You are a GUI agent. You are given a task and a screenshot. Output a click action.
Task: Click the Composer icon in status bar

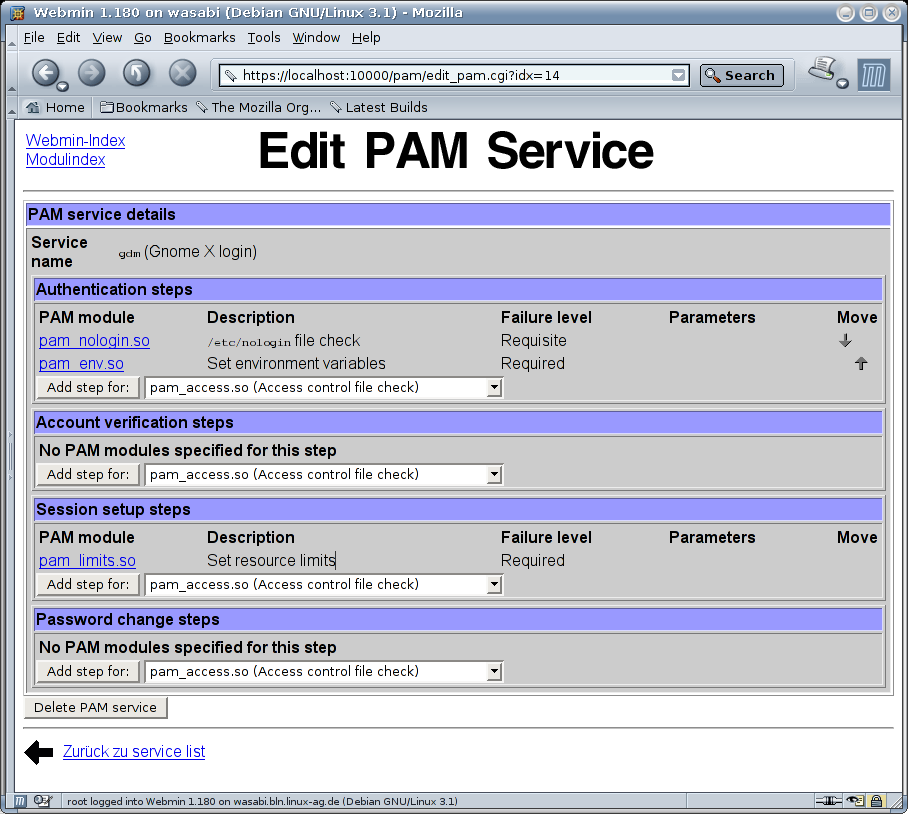click(x=42, y=801)
